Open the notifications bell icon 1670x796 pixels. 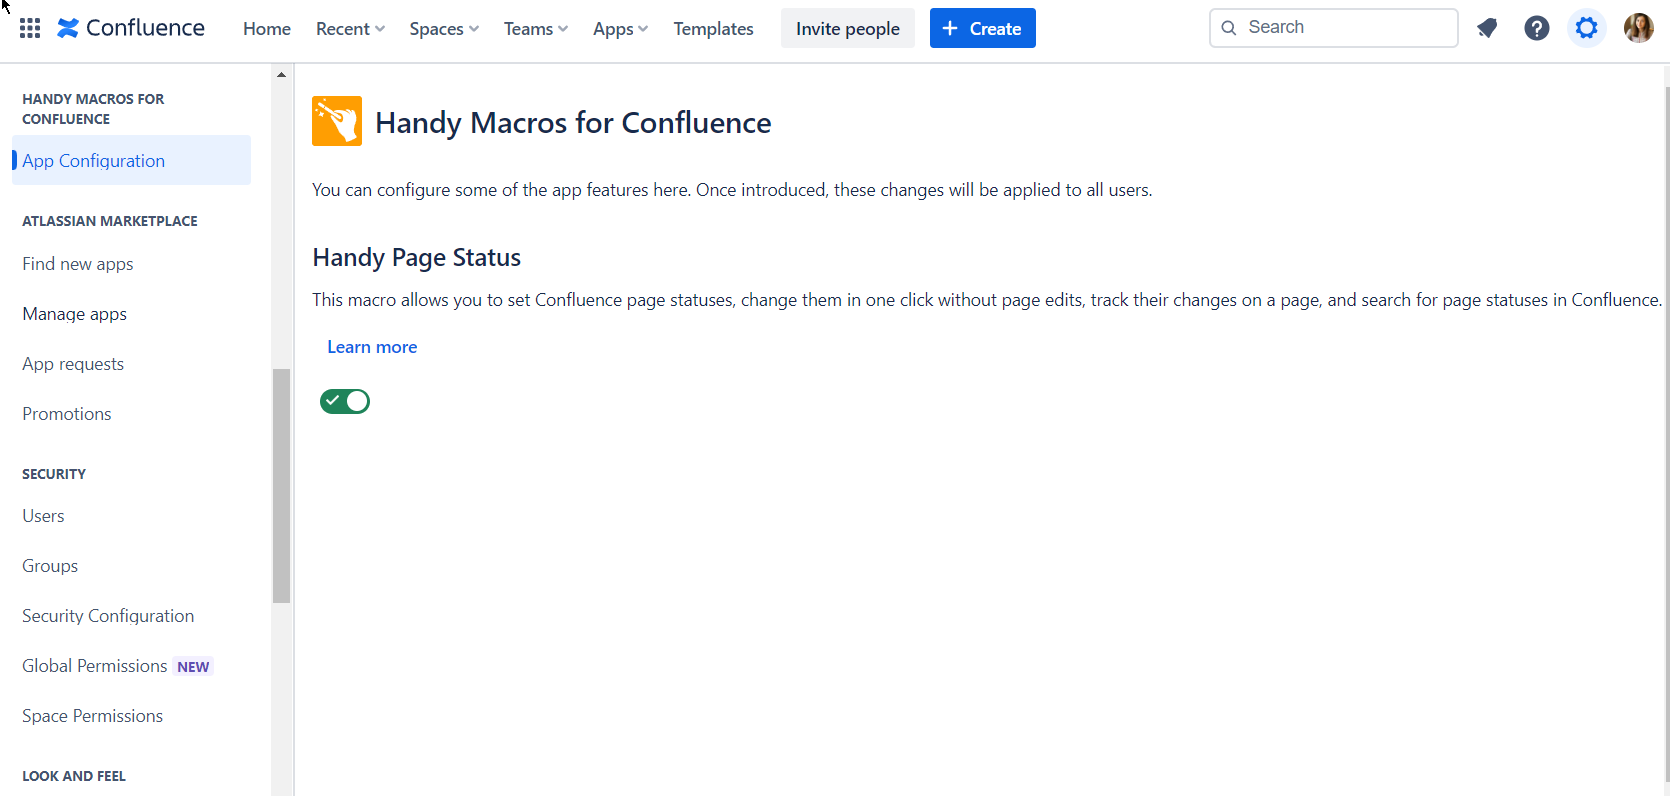pos(1487,28)
